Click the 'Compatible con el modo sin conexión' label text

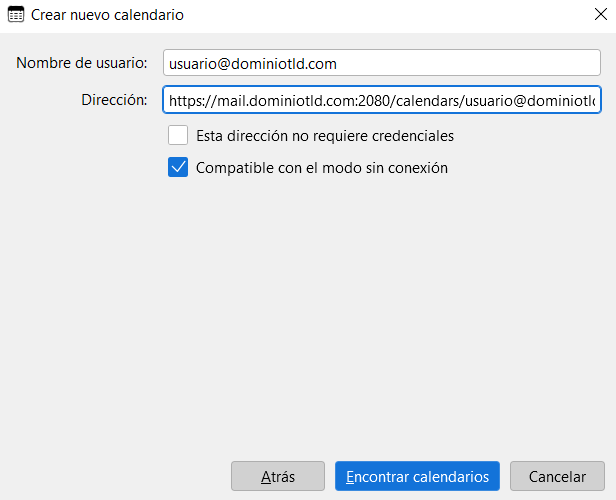(x=322, y=168)
